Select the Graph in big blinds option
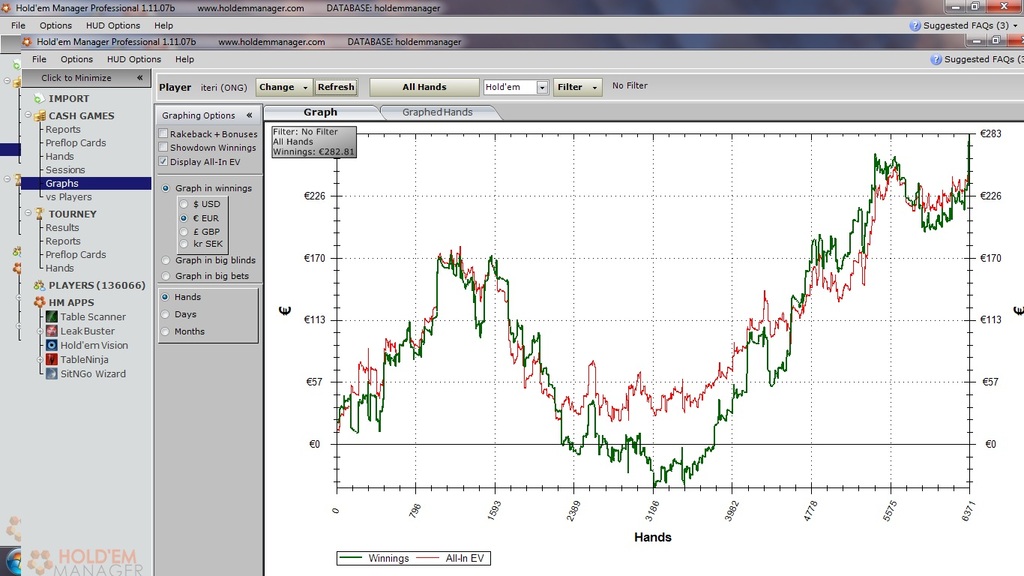Screen dimensions: 1024x576 tap(166, 260)
